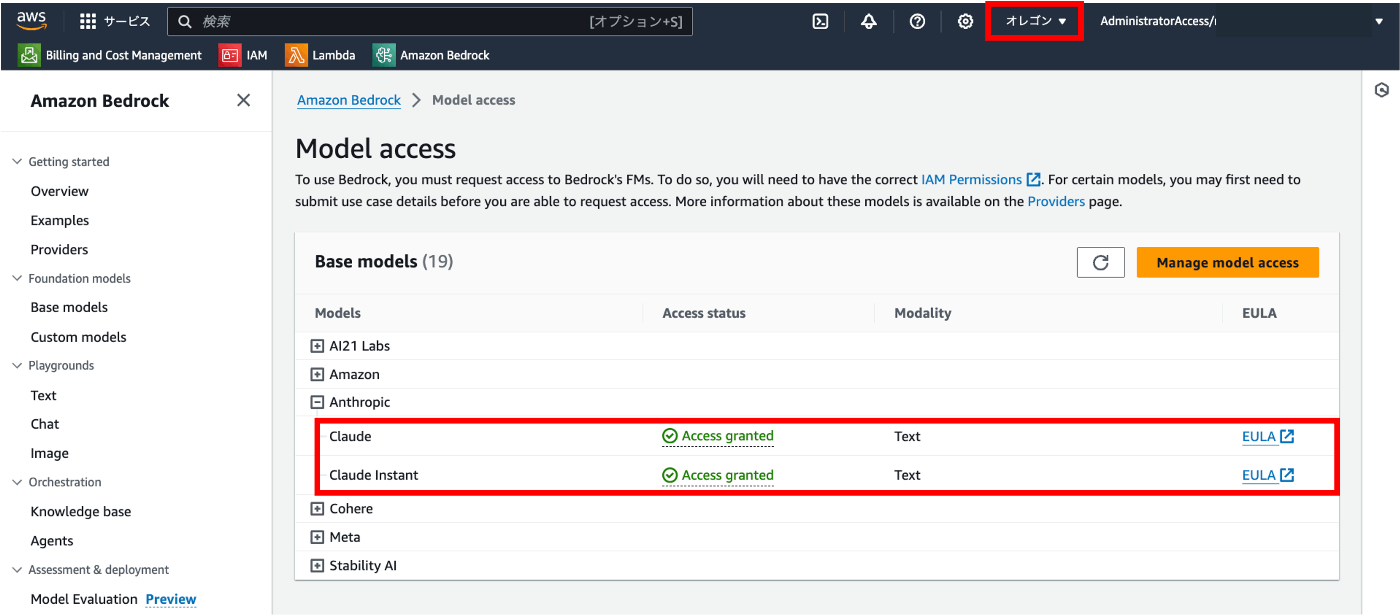Collapse the Orchestration sidebar section
This screenshot has width=1400, height=616.
click(x=17, y=482)
